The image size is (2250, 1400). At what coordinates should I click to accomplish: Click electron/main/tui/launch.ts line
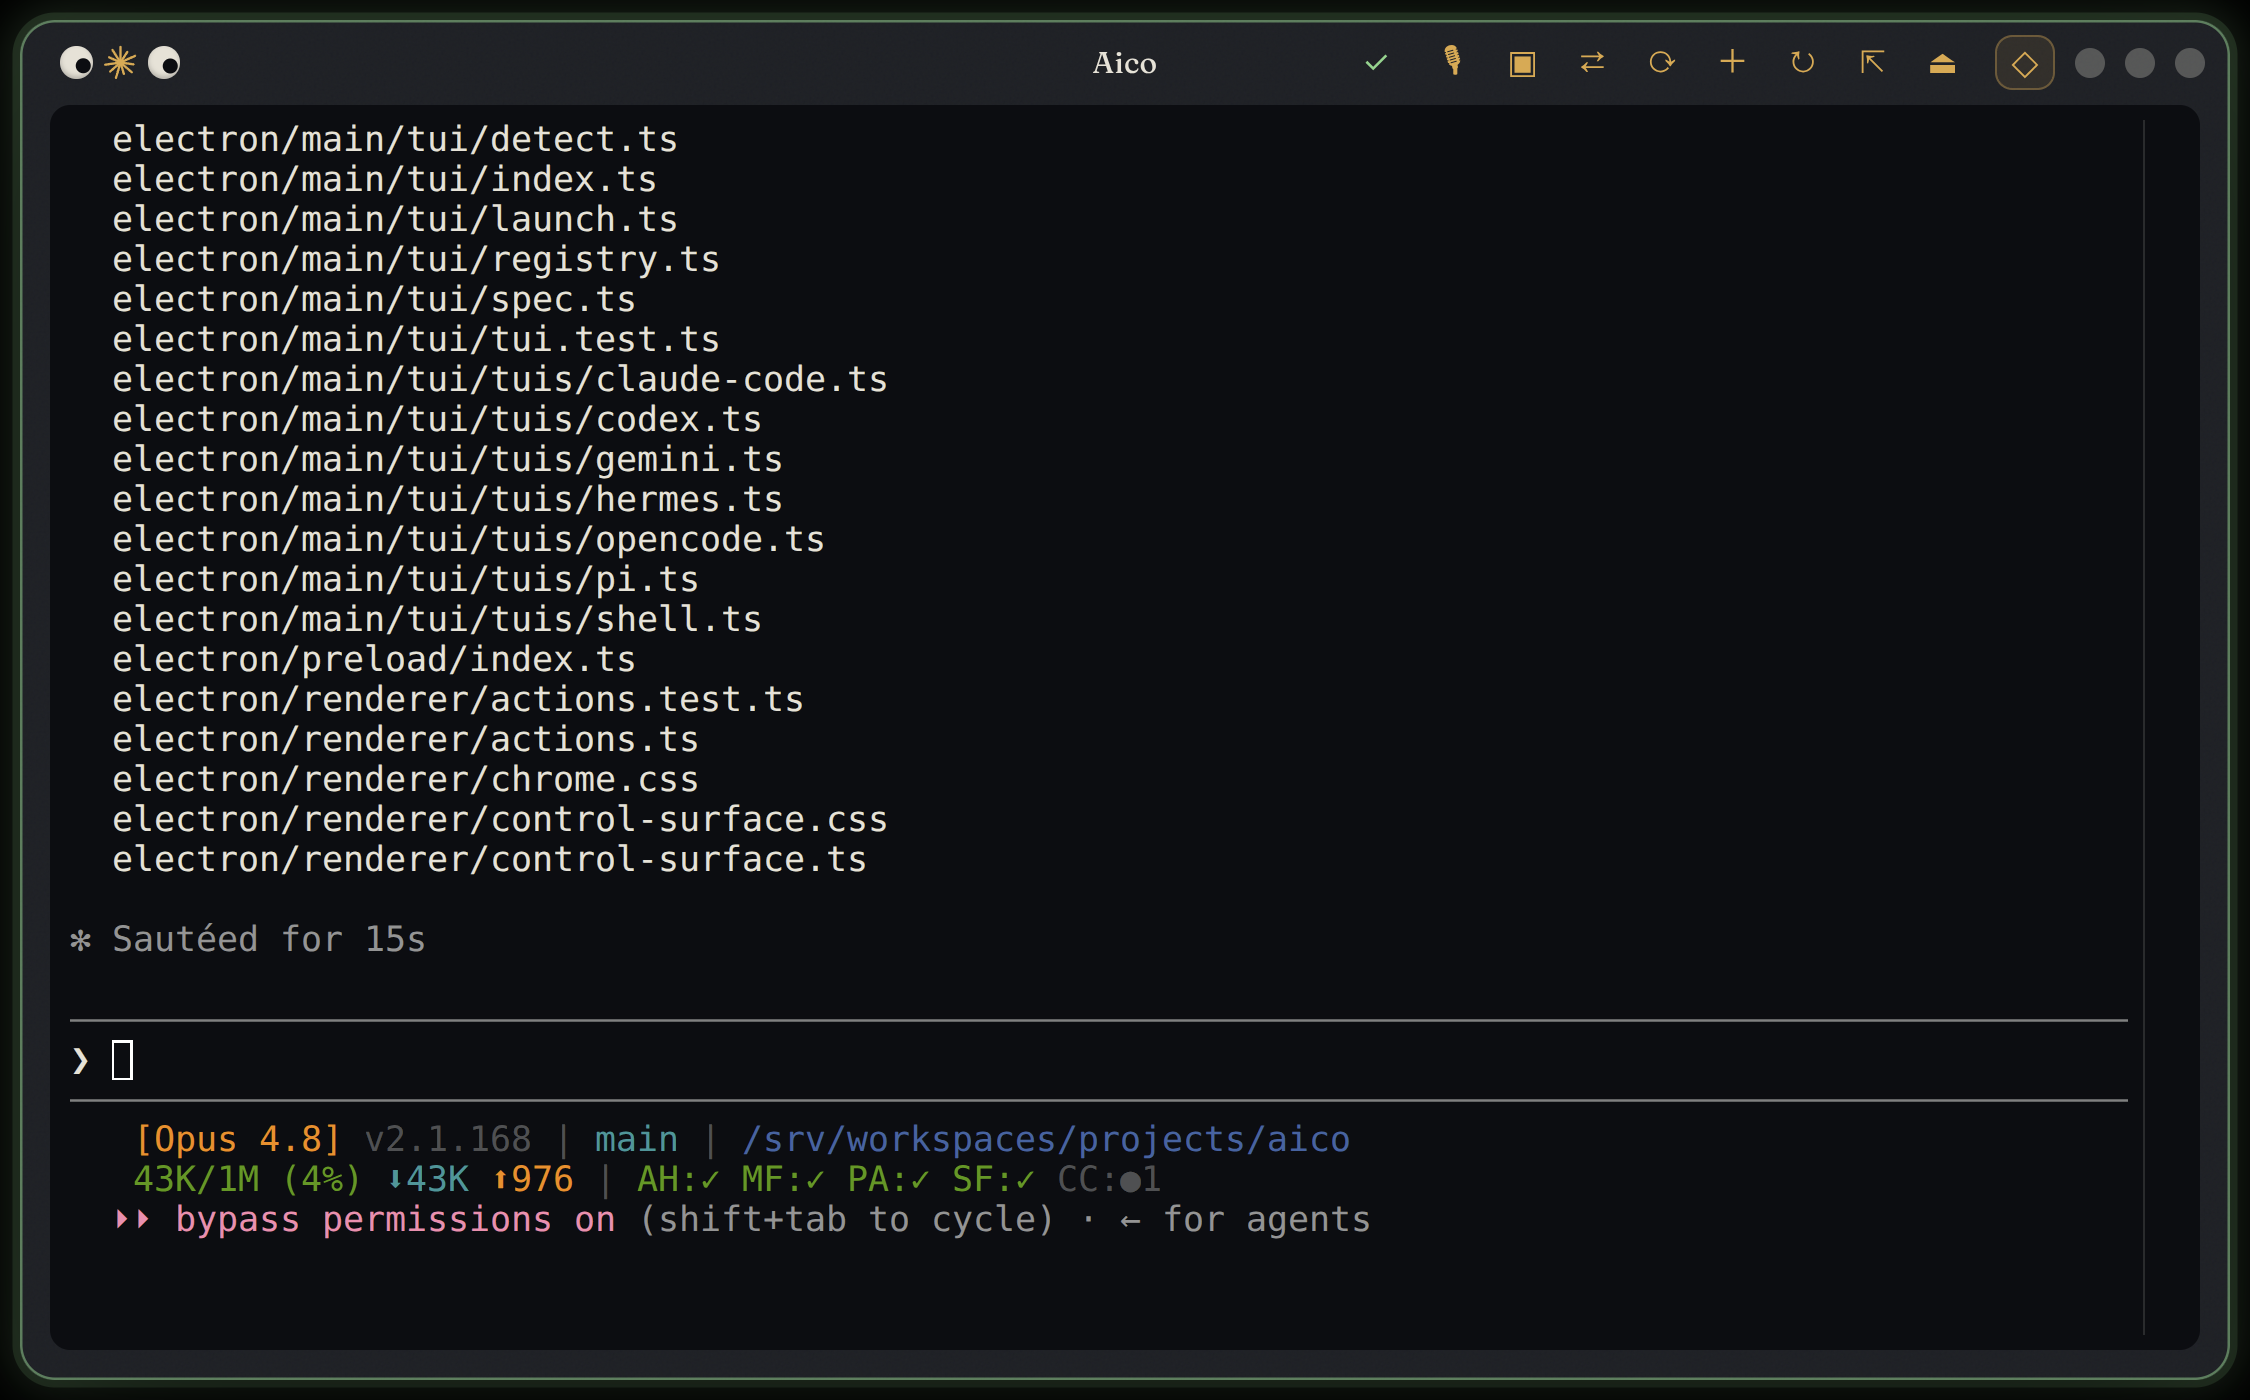[395, 219]
